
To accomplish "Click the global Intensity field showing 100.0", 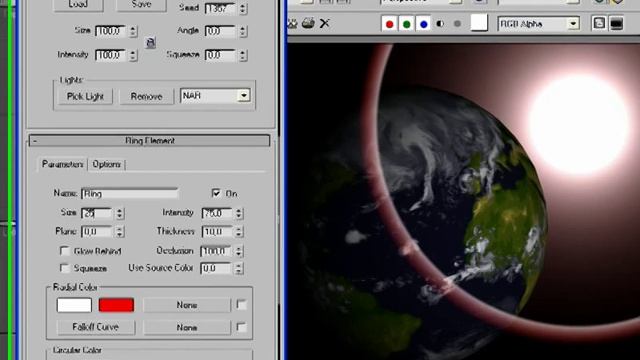I will point(111,55).
